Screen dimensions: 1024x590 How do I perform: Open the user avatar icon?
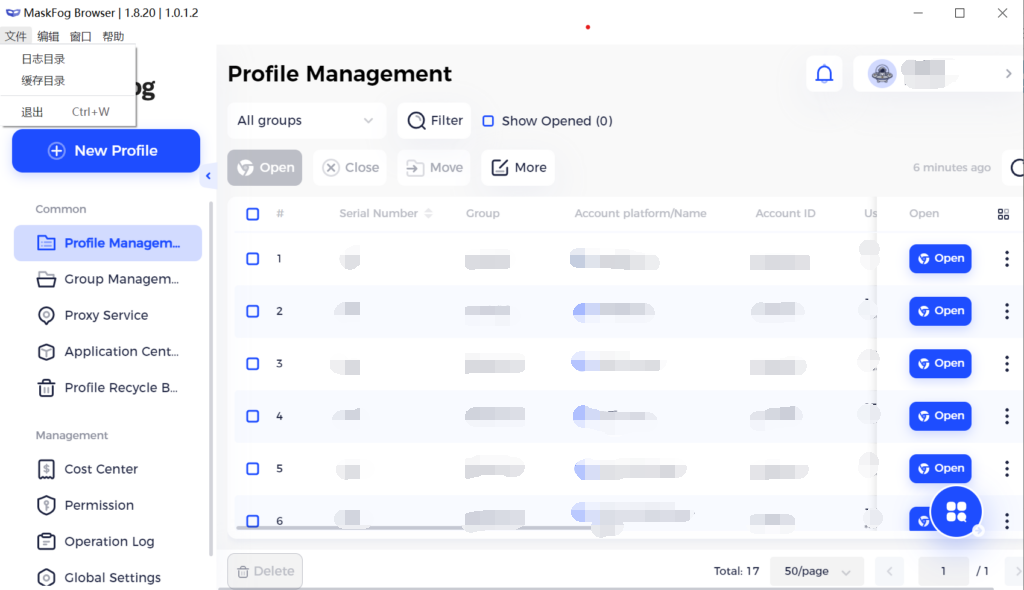(882, 74)
